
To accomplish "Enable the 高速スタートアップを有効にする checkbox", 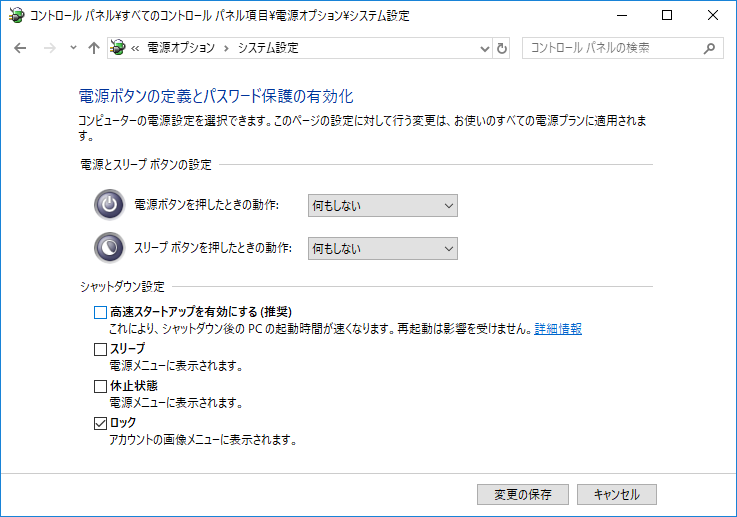I will [x=100, y=313].
